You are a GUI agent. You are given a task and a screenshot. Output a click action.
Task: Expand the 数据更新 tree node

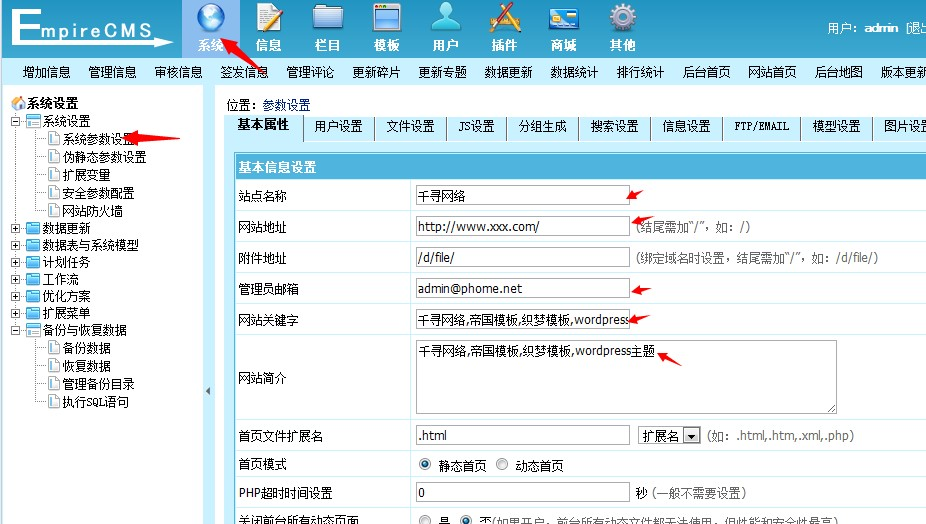coord(15,228)
